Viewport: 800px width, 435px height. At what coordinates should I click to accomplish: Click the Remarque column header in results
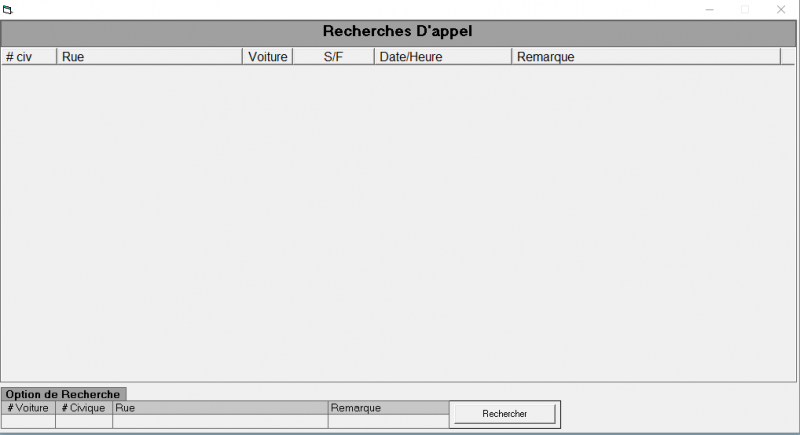point(646,57)
